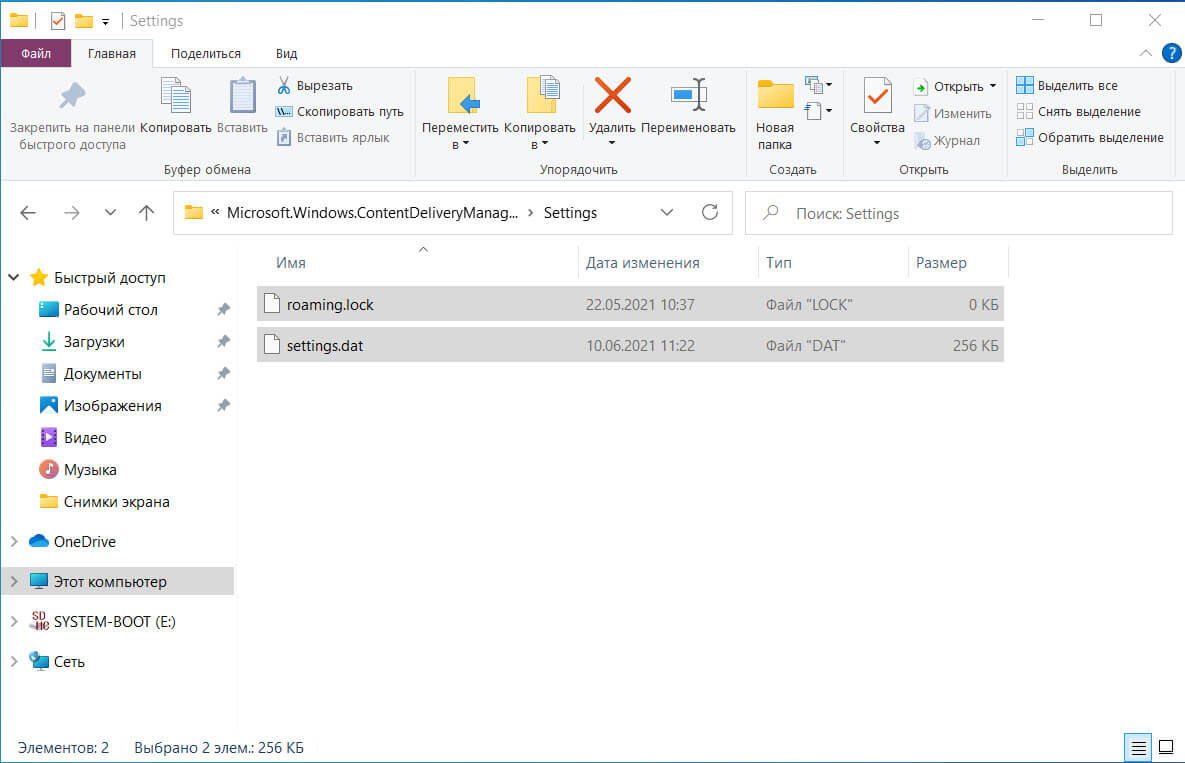Pin to Quick access (Закрепить на панели)
This screenshot has height=763, width=1185.
(72, 115)
